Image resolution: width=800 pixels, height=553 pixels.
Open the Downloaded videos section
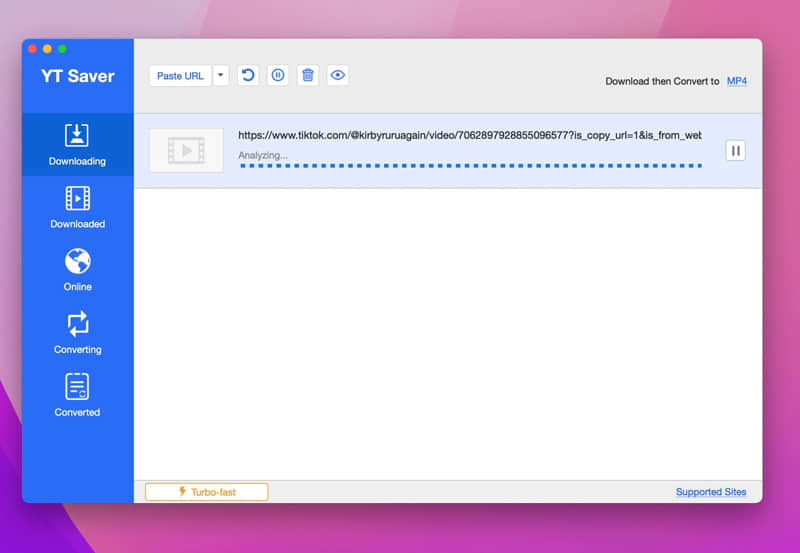77,207
